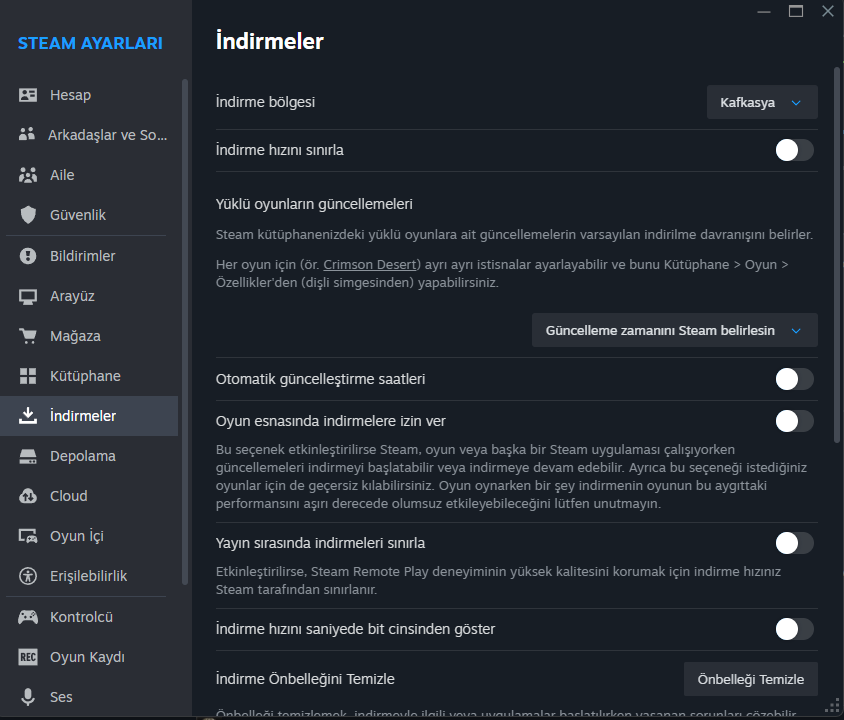Click the Hesap account card icon
Screen dimensions: 844x720
coord(28,95)
